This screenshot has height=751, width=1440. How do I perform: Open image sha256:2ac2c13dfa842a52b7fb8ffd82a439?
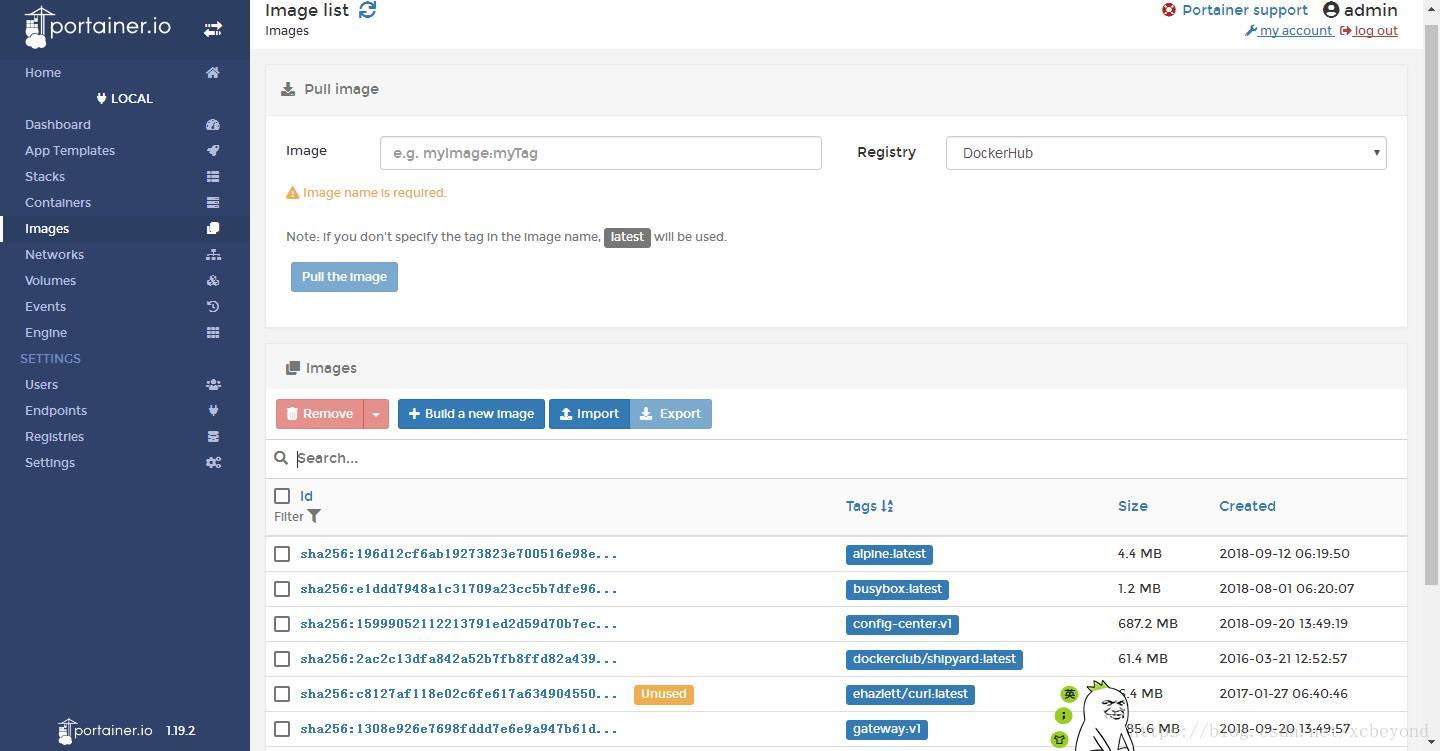[x=459, y=659]
